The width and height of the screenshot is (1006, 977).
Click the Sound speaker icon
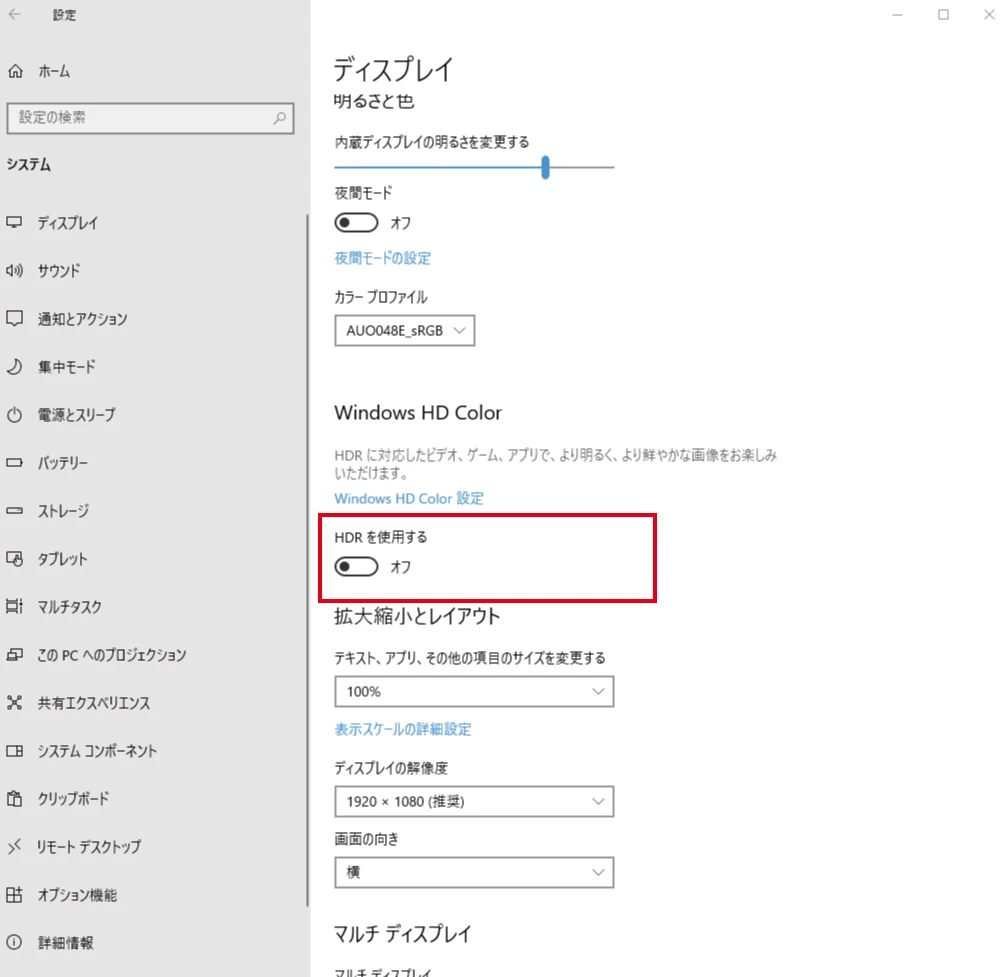14,271
